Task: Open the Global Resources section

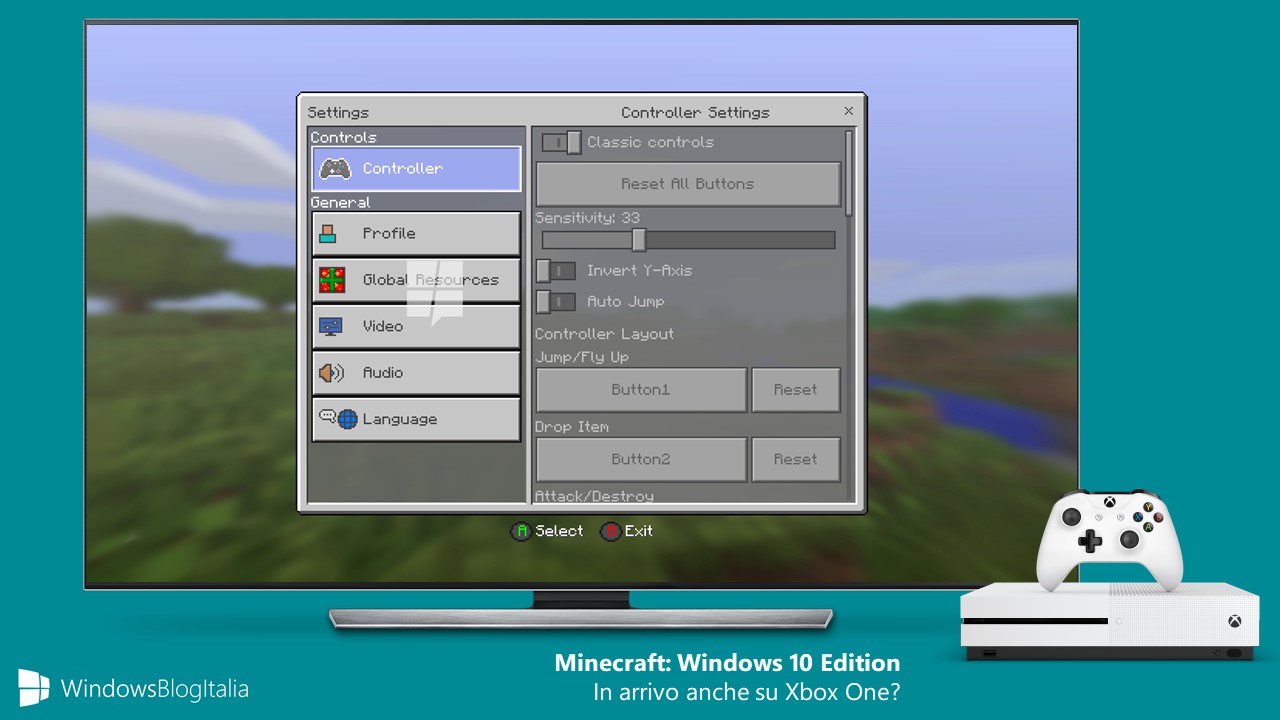Action: click(x=416, y=280)
